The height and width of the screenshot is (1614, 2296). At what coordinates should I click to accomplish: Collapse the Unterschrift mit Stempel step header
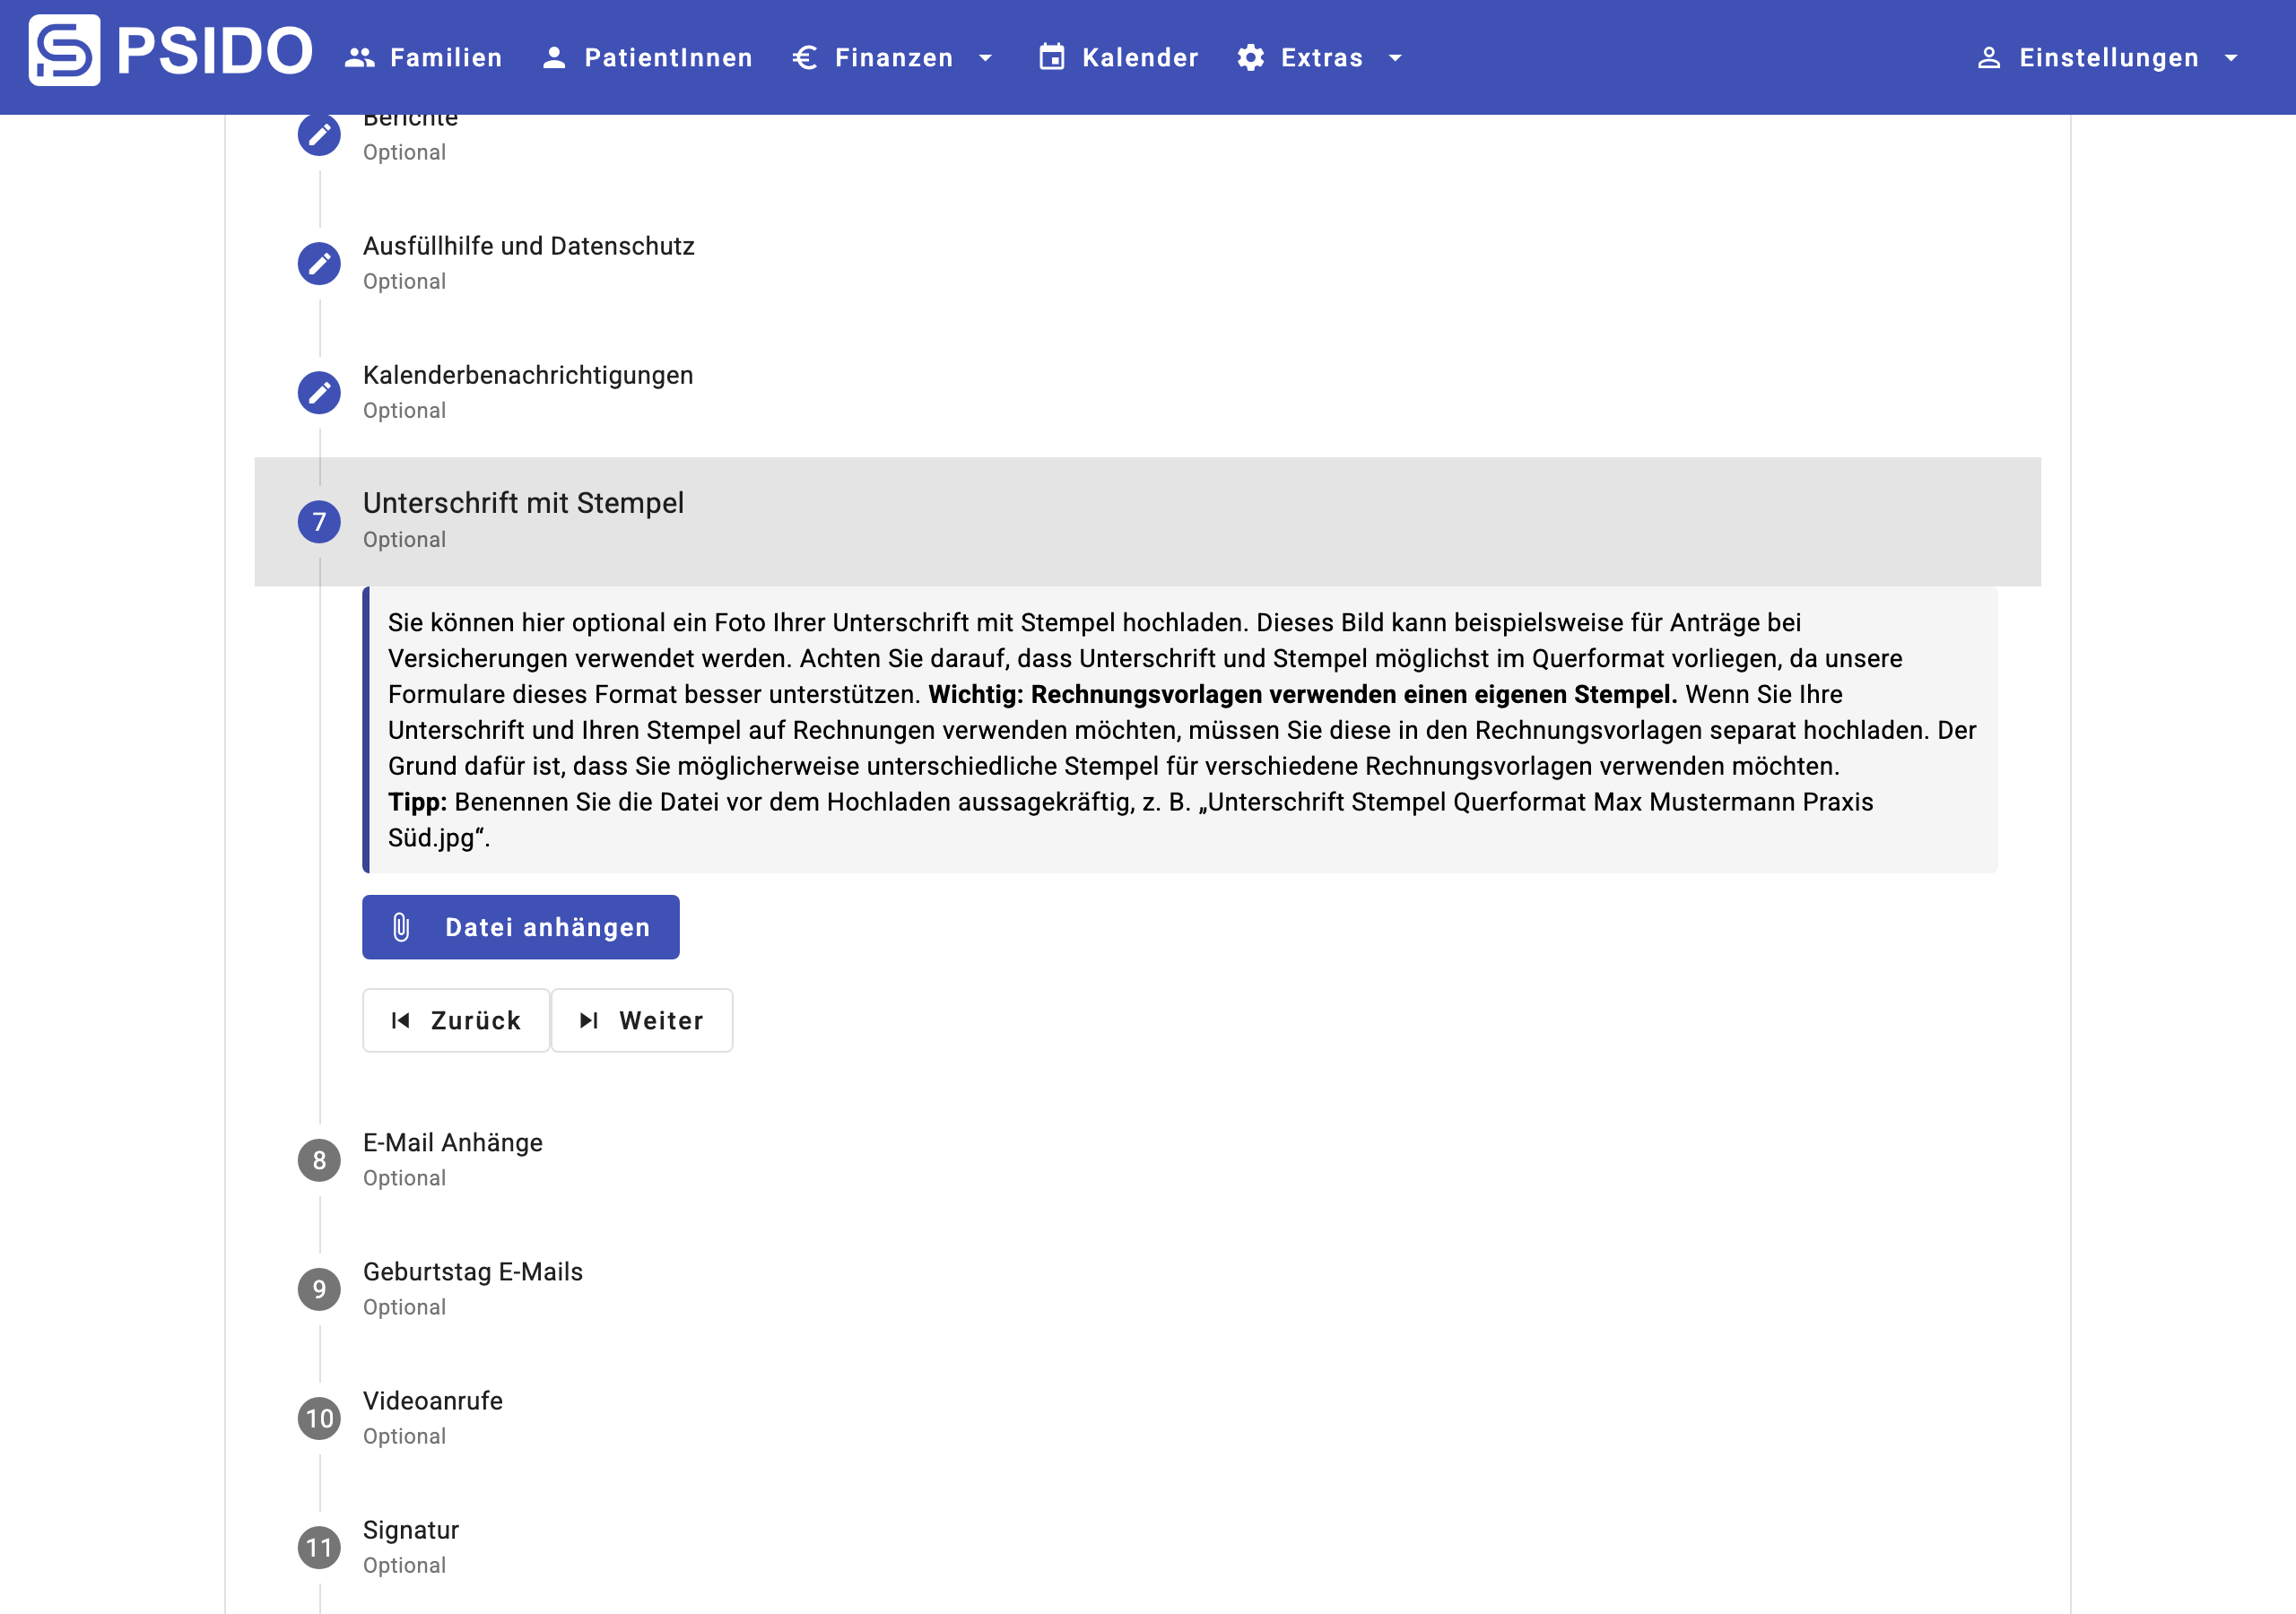(523, 503)
